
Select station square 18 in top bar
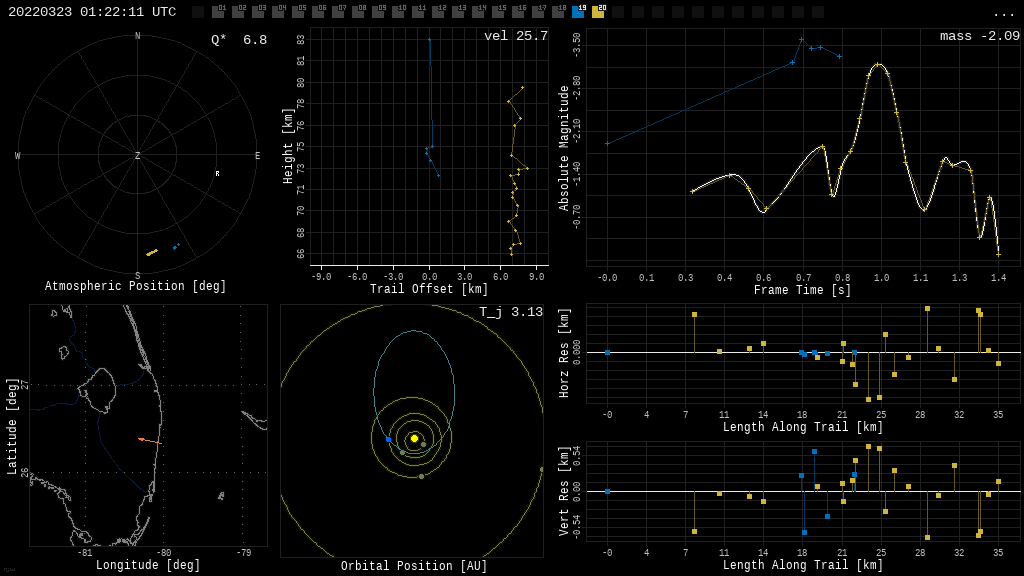tap(558, 12)
